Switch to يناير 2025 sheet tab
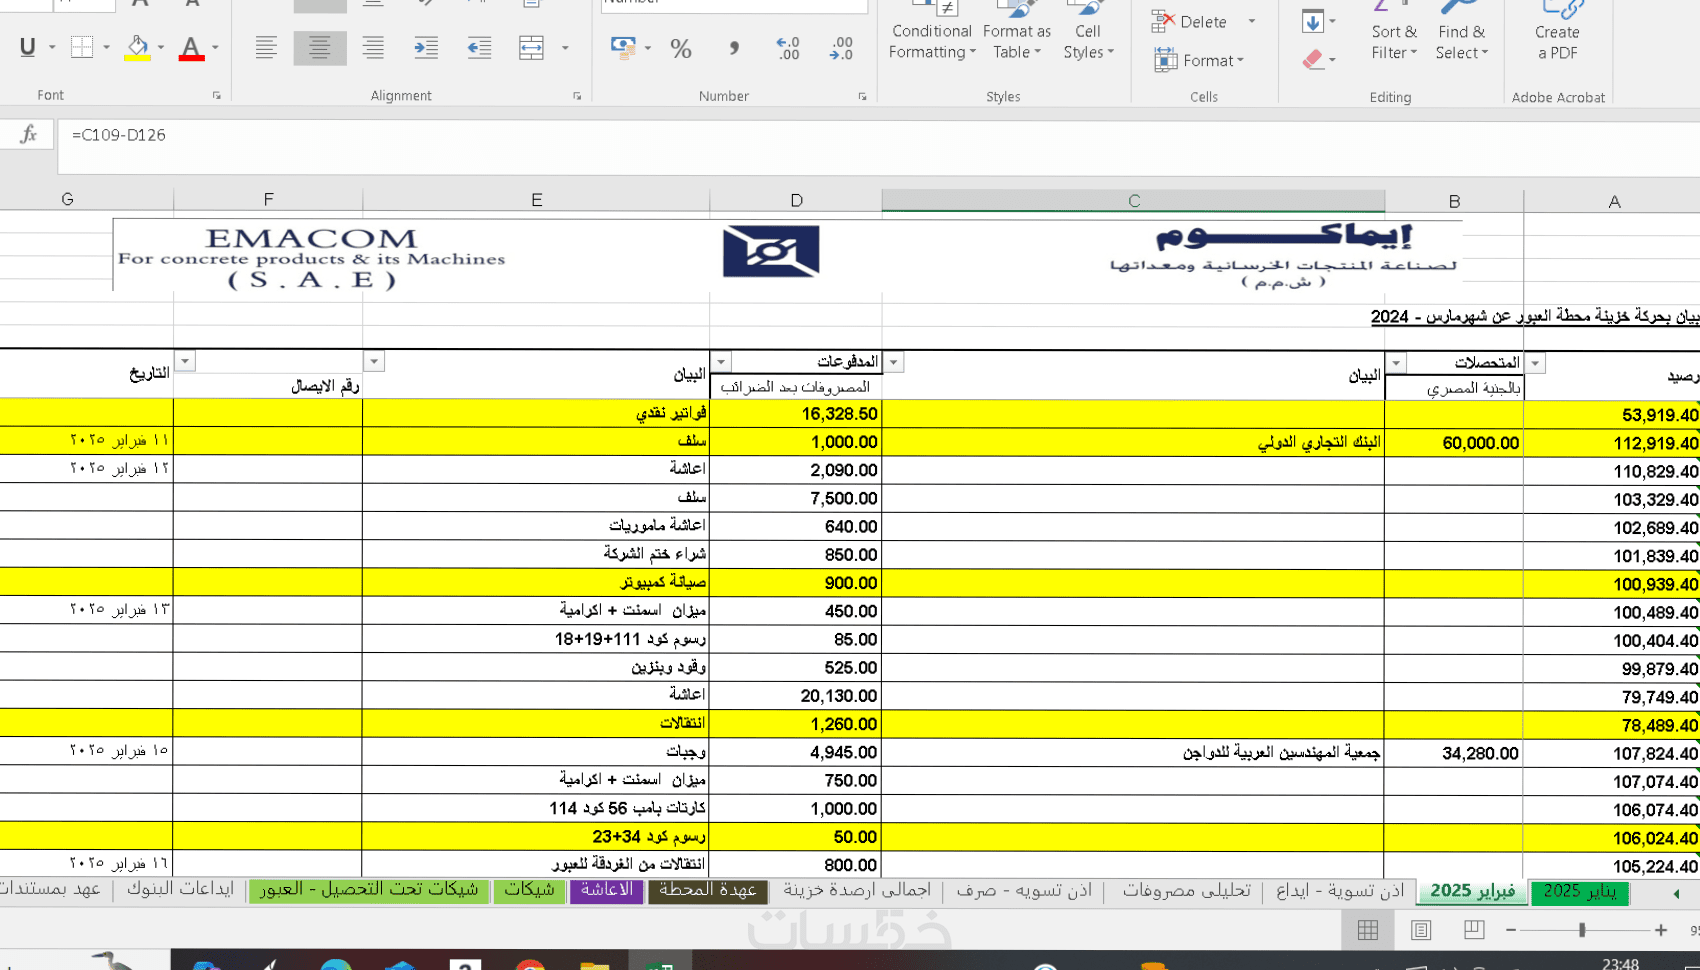1700x970 pixels. click(x=1580, y=891)
